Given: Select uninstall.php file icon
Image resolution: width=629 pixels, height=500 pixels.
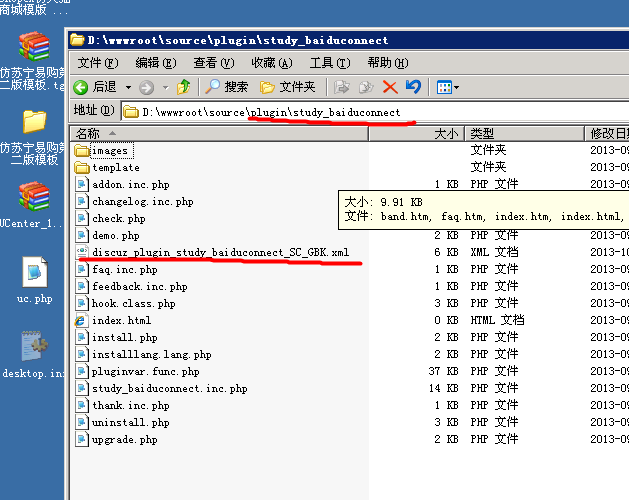Looking at the screenshot, I should pyautogui.click(x=82, y=422).
